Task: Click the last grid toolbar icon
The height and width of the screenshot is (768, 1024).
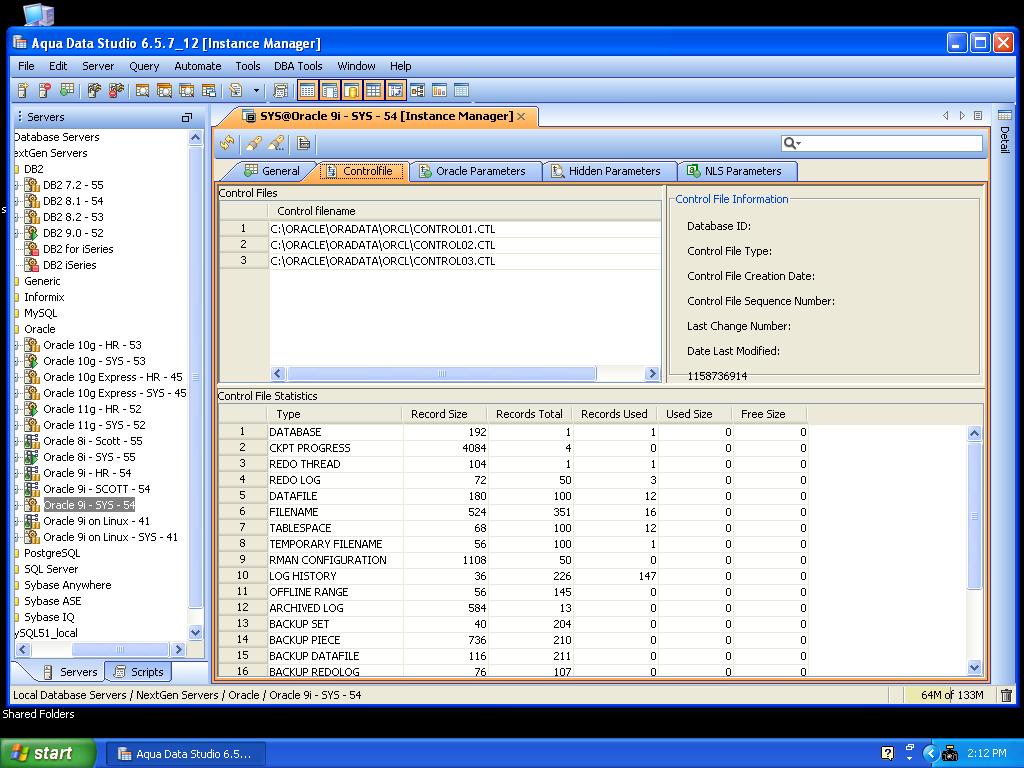Action: pyautogui.click(x=461, y=90)
